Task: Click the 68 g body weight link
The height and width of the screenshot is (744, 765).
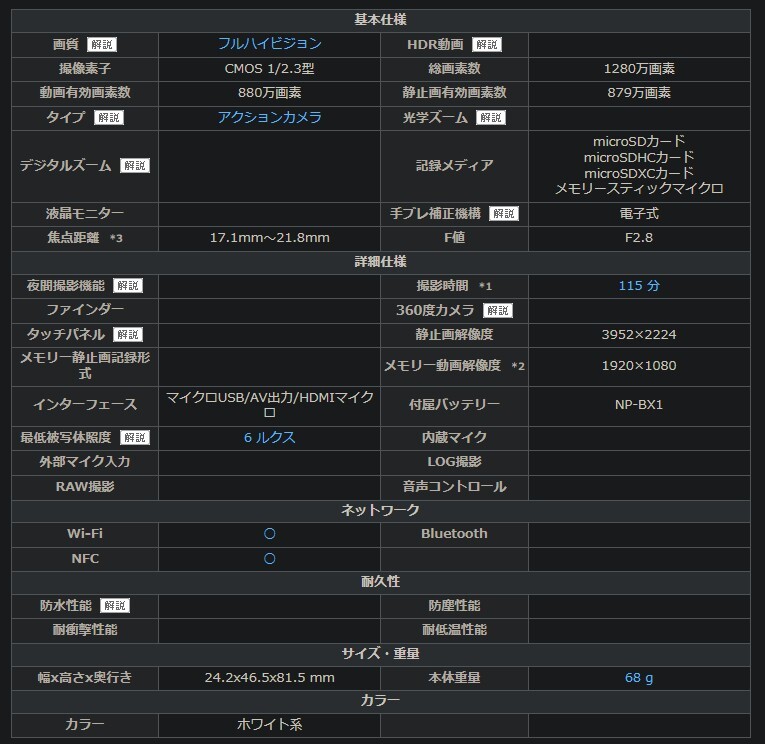Action: 639,677
